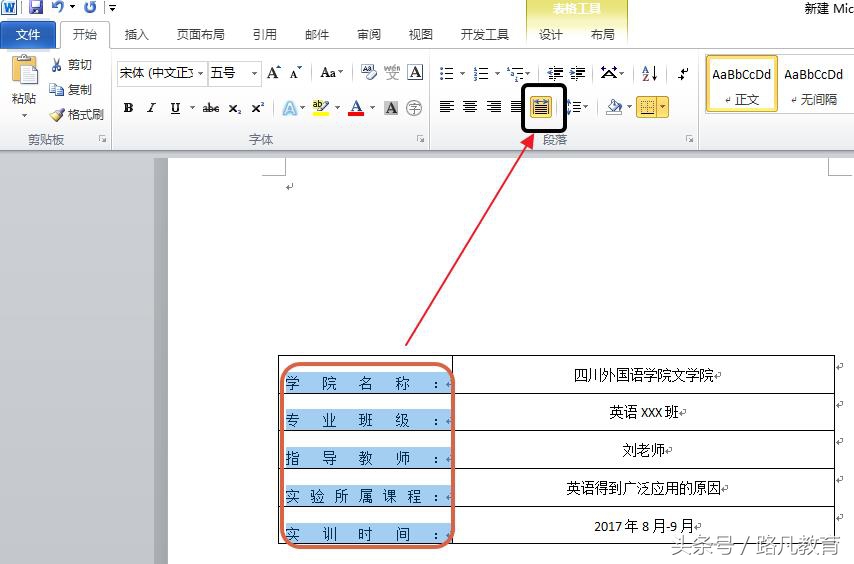Open the underline style dropdown arrow
Screen dimensions: 854x564
pyautogui.click(x=192, y=108)
